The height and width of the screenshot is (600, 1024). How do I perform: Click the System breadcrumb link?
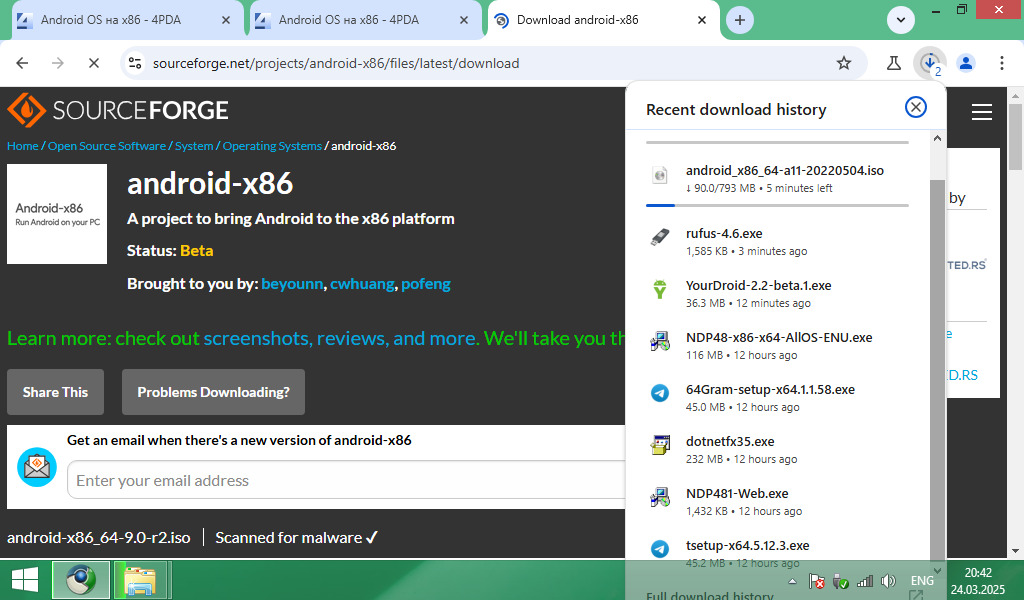(x=194, y=146)
